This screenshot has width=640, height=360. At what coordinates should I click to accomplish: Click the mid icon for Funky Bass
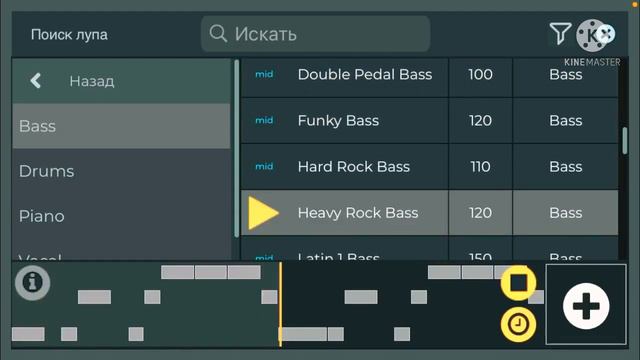click(x=264, y=120)
